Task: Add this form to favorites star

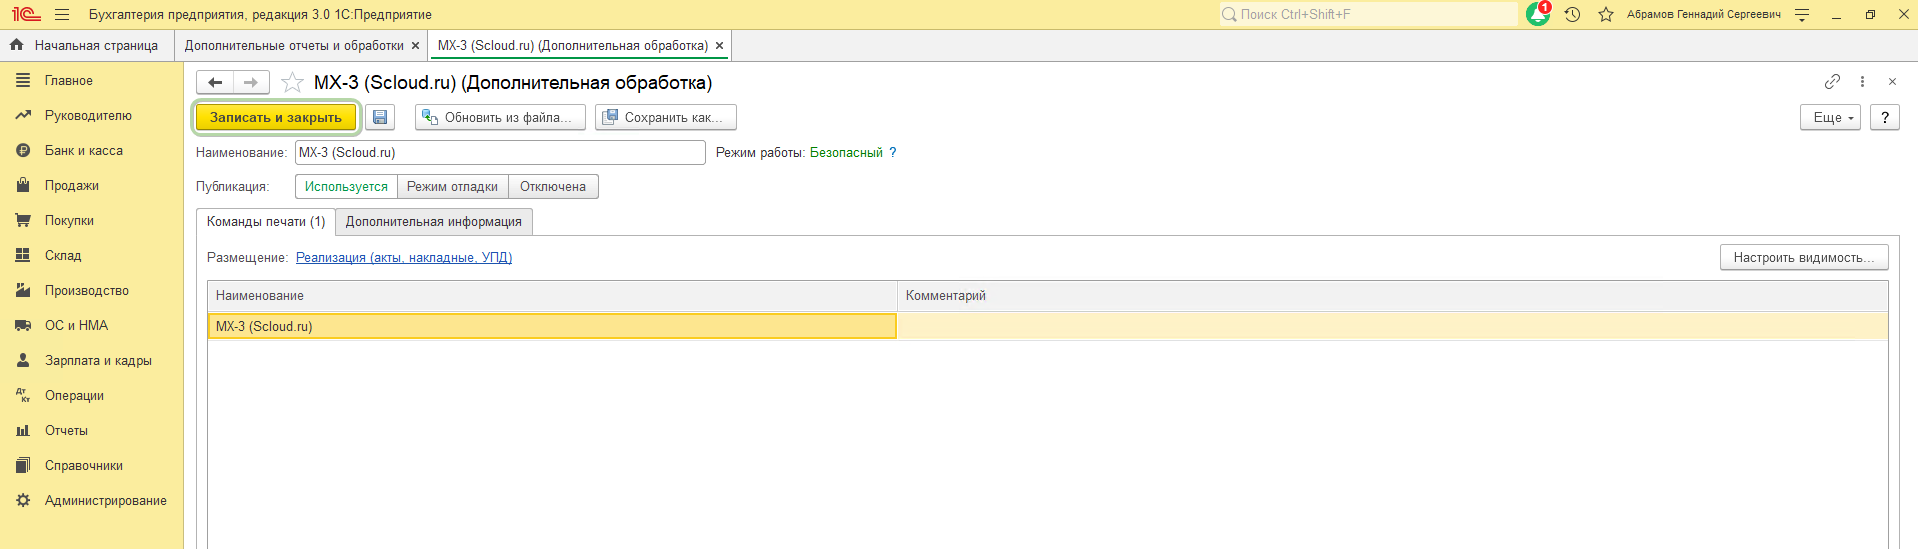Action: click(x=292, y=82)
